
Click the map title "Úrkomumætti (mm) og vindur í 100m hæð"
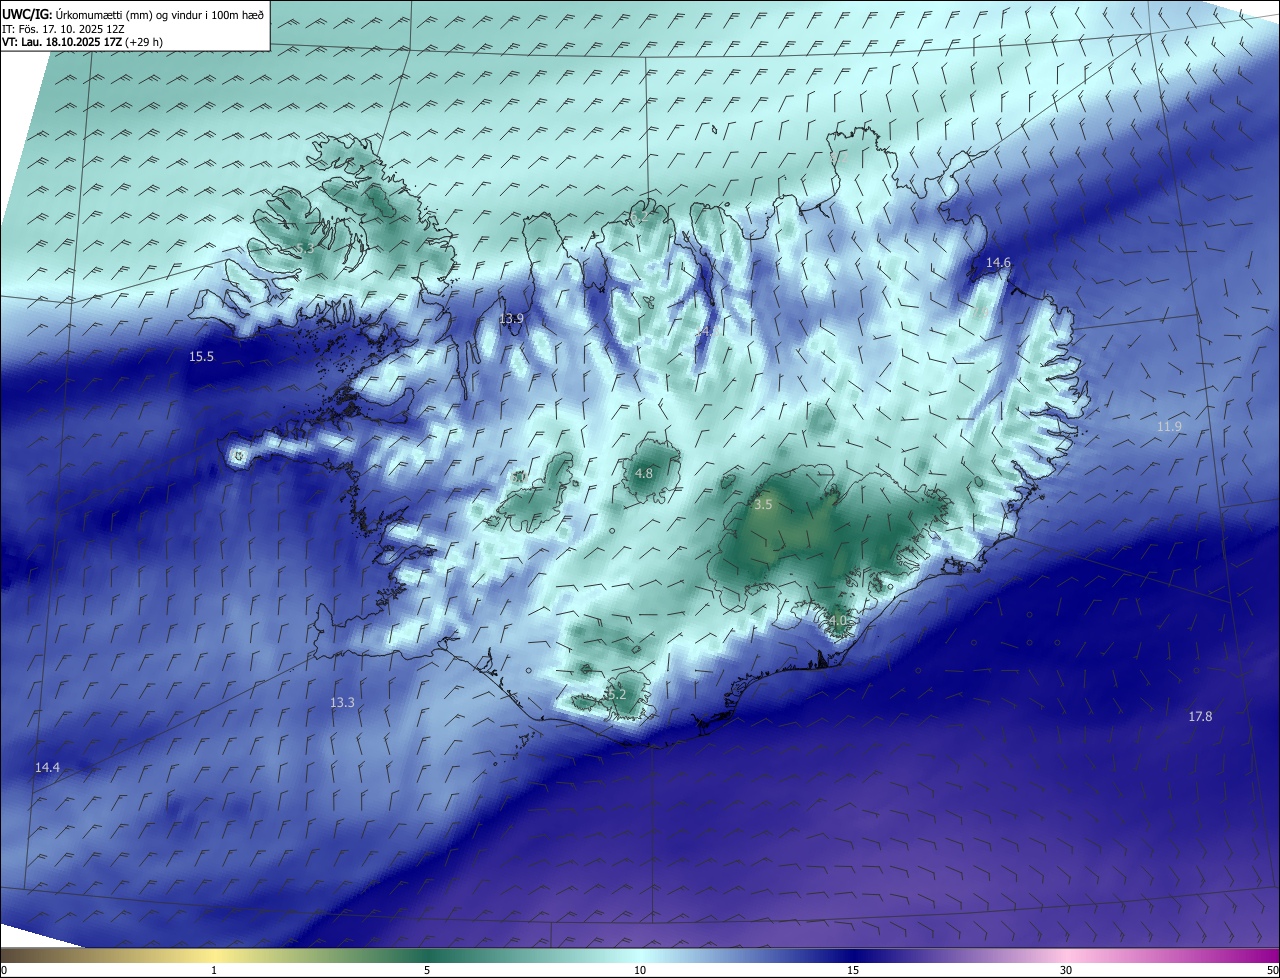(x=160, y=14)
